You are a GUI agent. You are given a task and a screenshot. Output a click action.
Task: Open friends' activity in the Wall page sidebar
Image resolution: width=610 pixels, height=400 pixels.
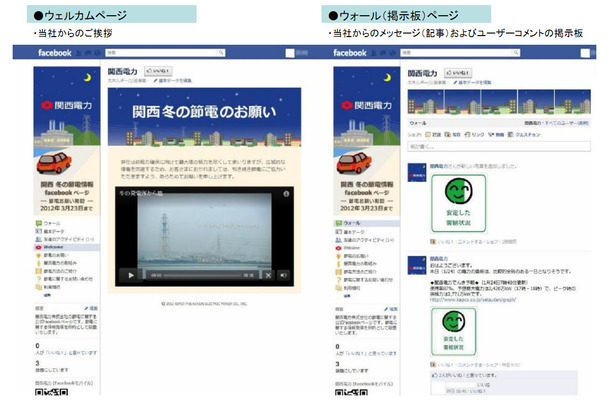point(365,240)
